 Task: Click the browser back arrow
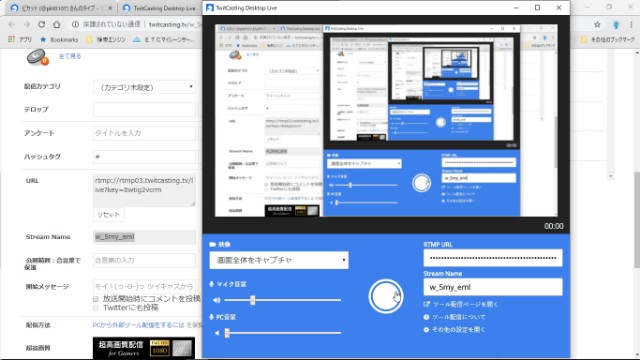[11, 24]
